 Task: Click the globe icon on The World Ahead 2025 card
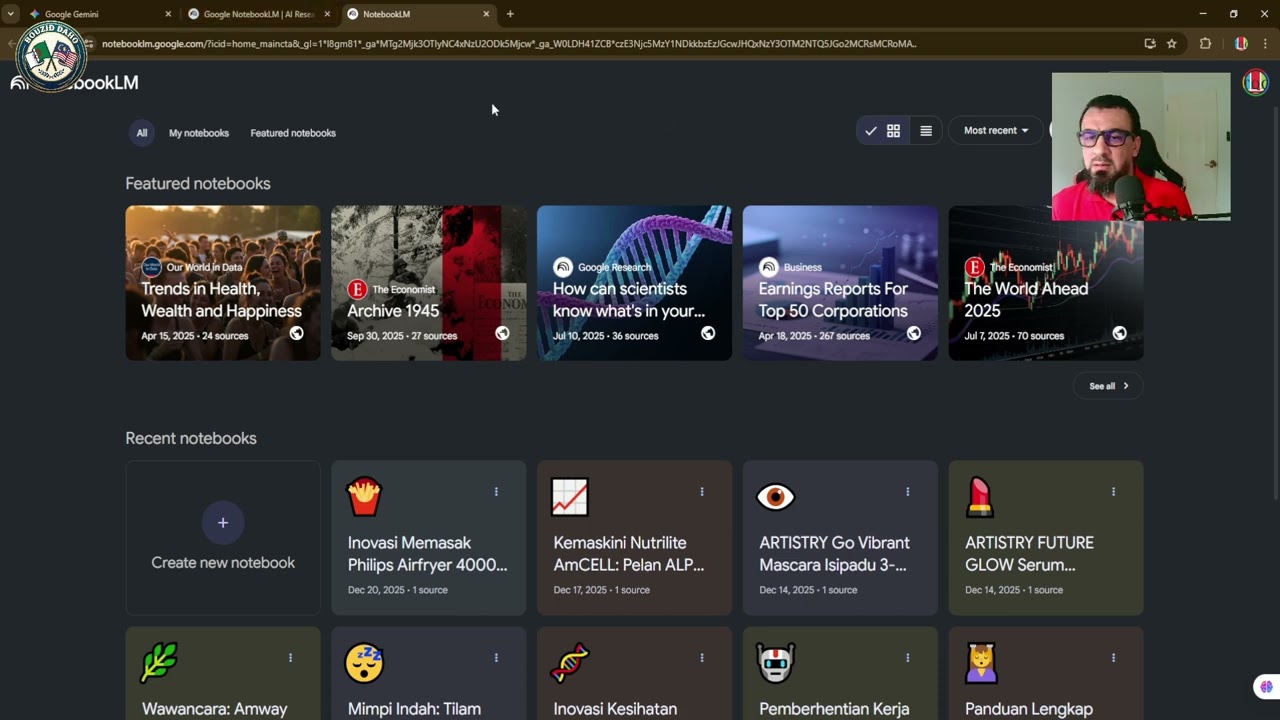(1120, 334)
